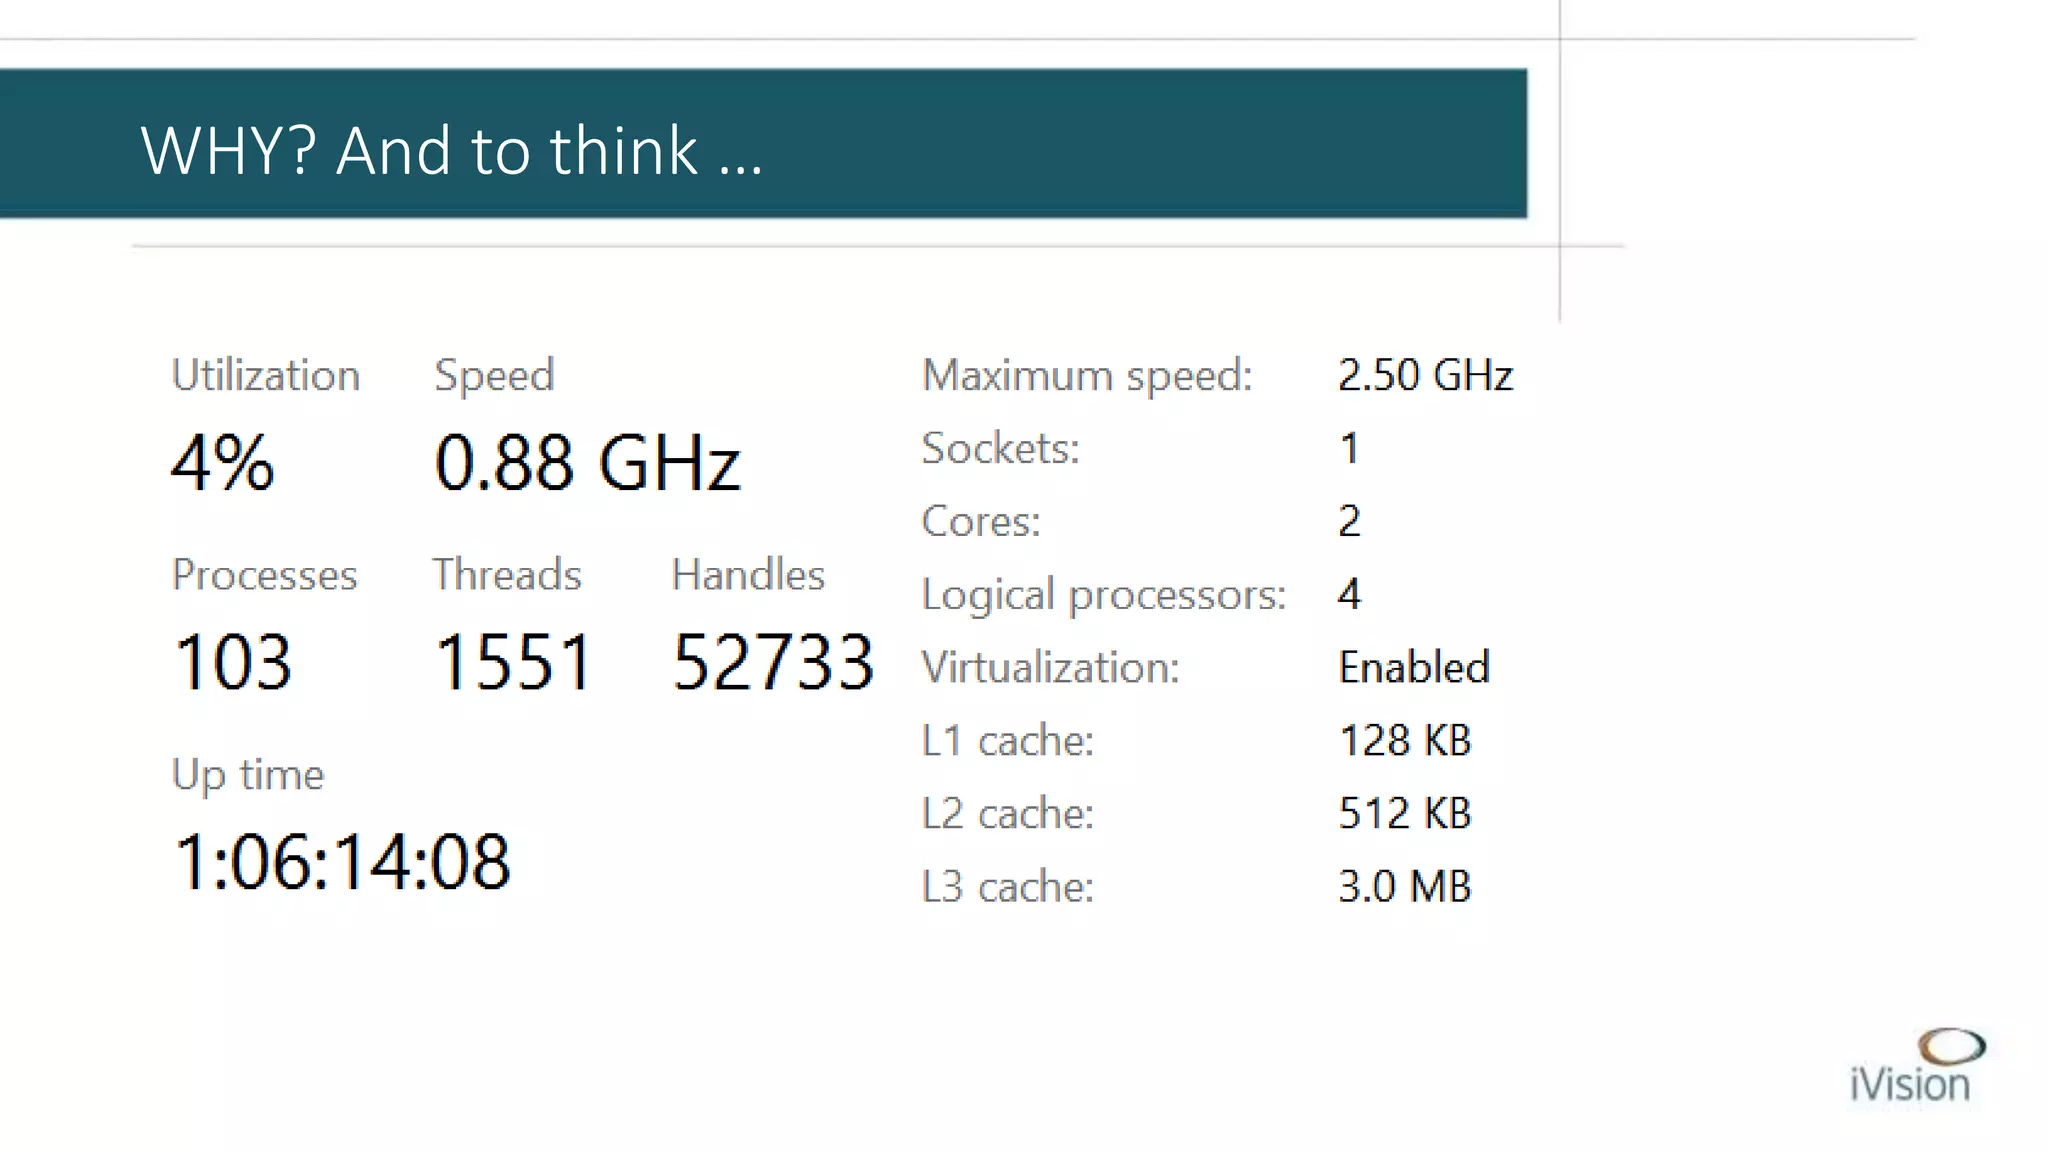
Task: Click the Handles label
Action: tap(748, 575)
